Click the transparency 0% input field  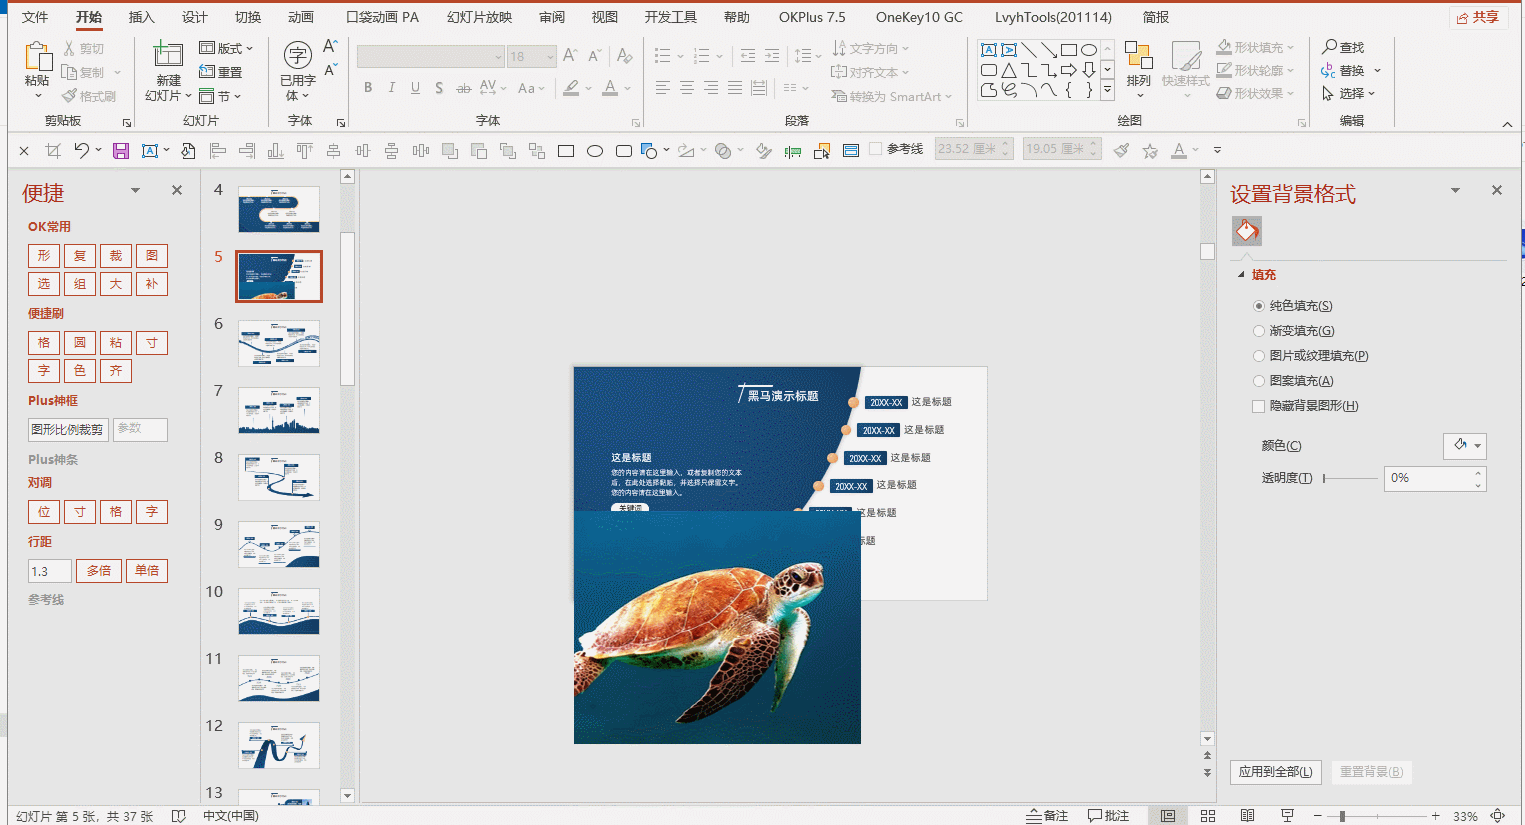1428,479
